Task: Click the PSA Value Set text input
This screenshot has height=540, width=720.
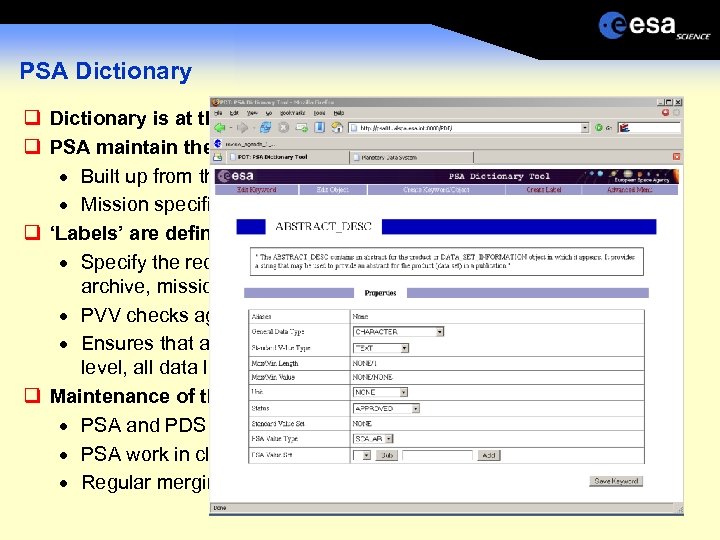Action: pyautogui.click(x=437, y=455)
